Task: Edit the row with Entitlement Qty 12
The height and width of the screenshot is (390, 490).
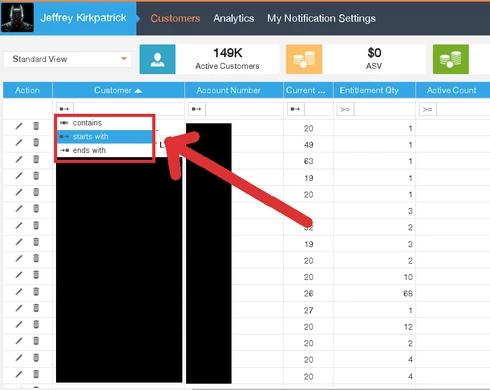Action: tap(19, 325)
